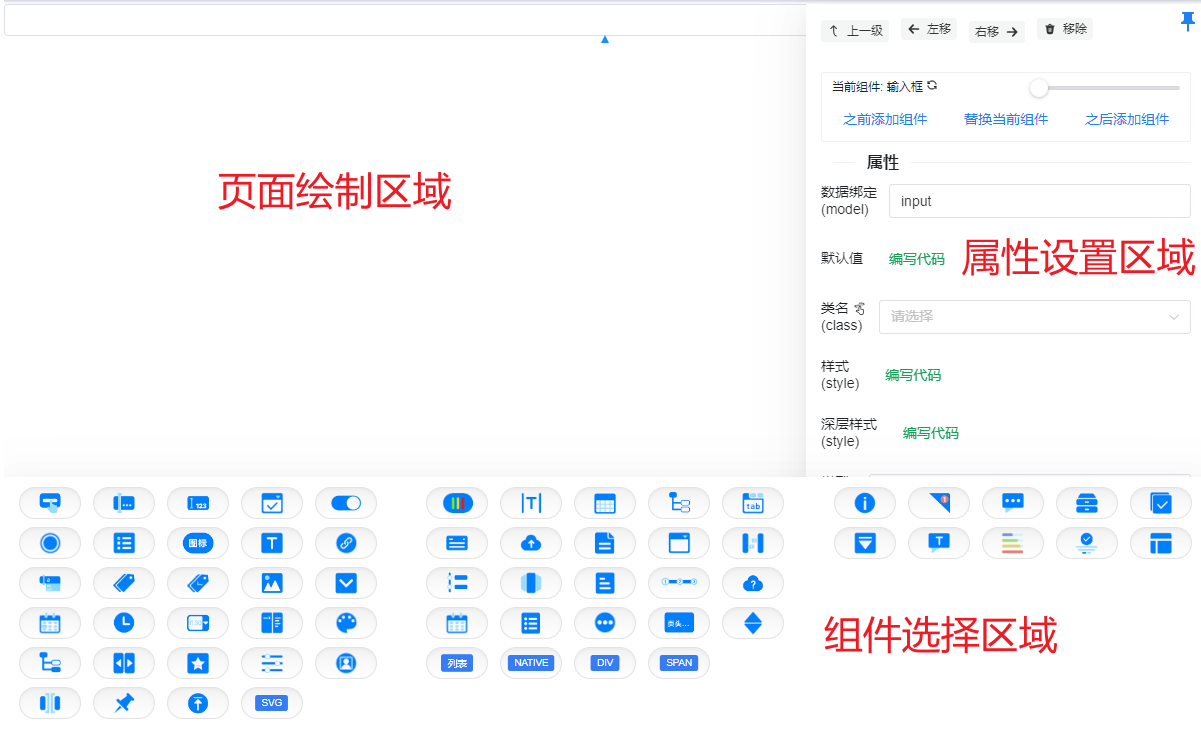
Task: Select the calendar date component icon
Action: point(50,623)
